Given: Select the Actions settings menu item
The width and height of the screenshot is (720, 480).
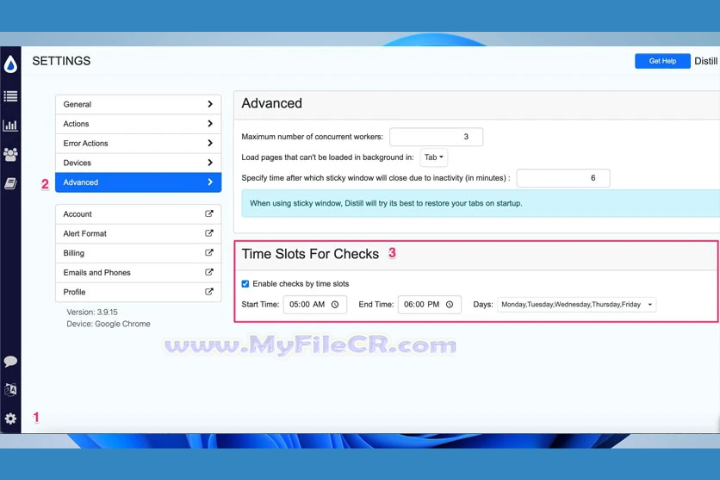Looking at the screenshot, I should 138,124.
